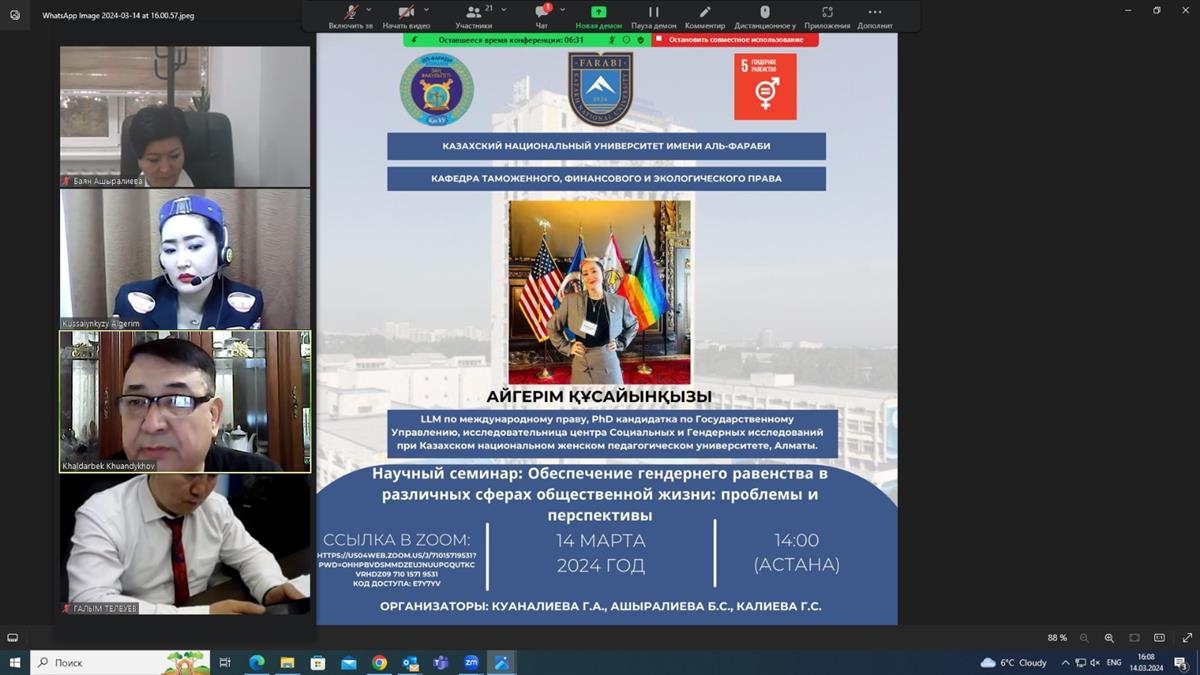Click the speaker photo with flags
Viewport: 1200px width, 675px height.
[599, 292]
